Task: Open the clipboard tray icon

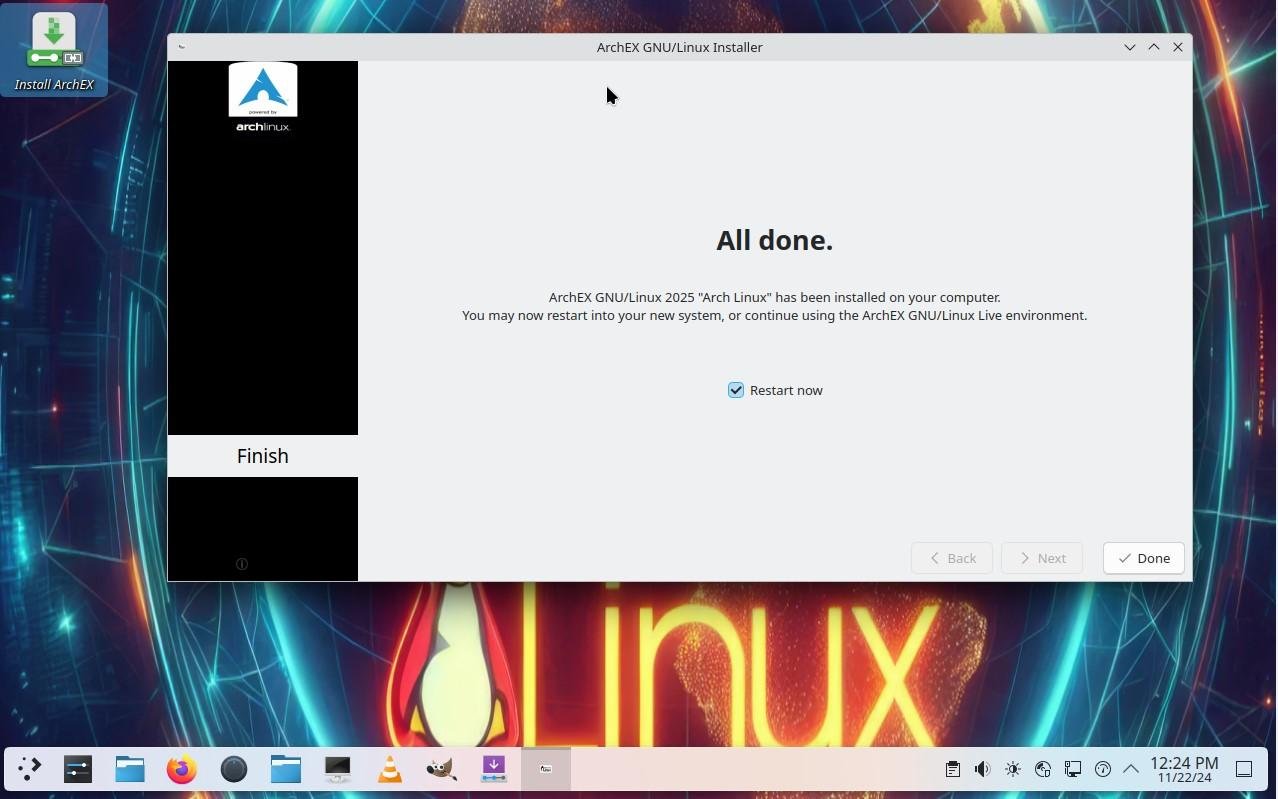Action: click(x=952, y=769)
